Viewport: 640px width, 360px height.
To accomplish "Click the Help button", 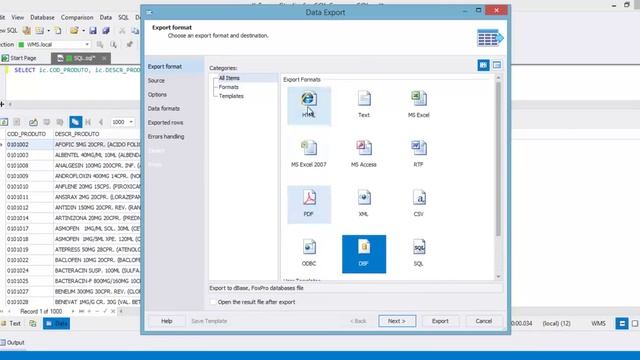I will click(167, 321).
